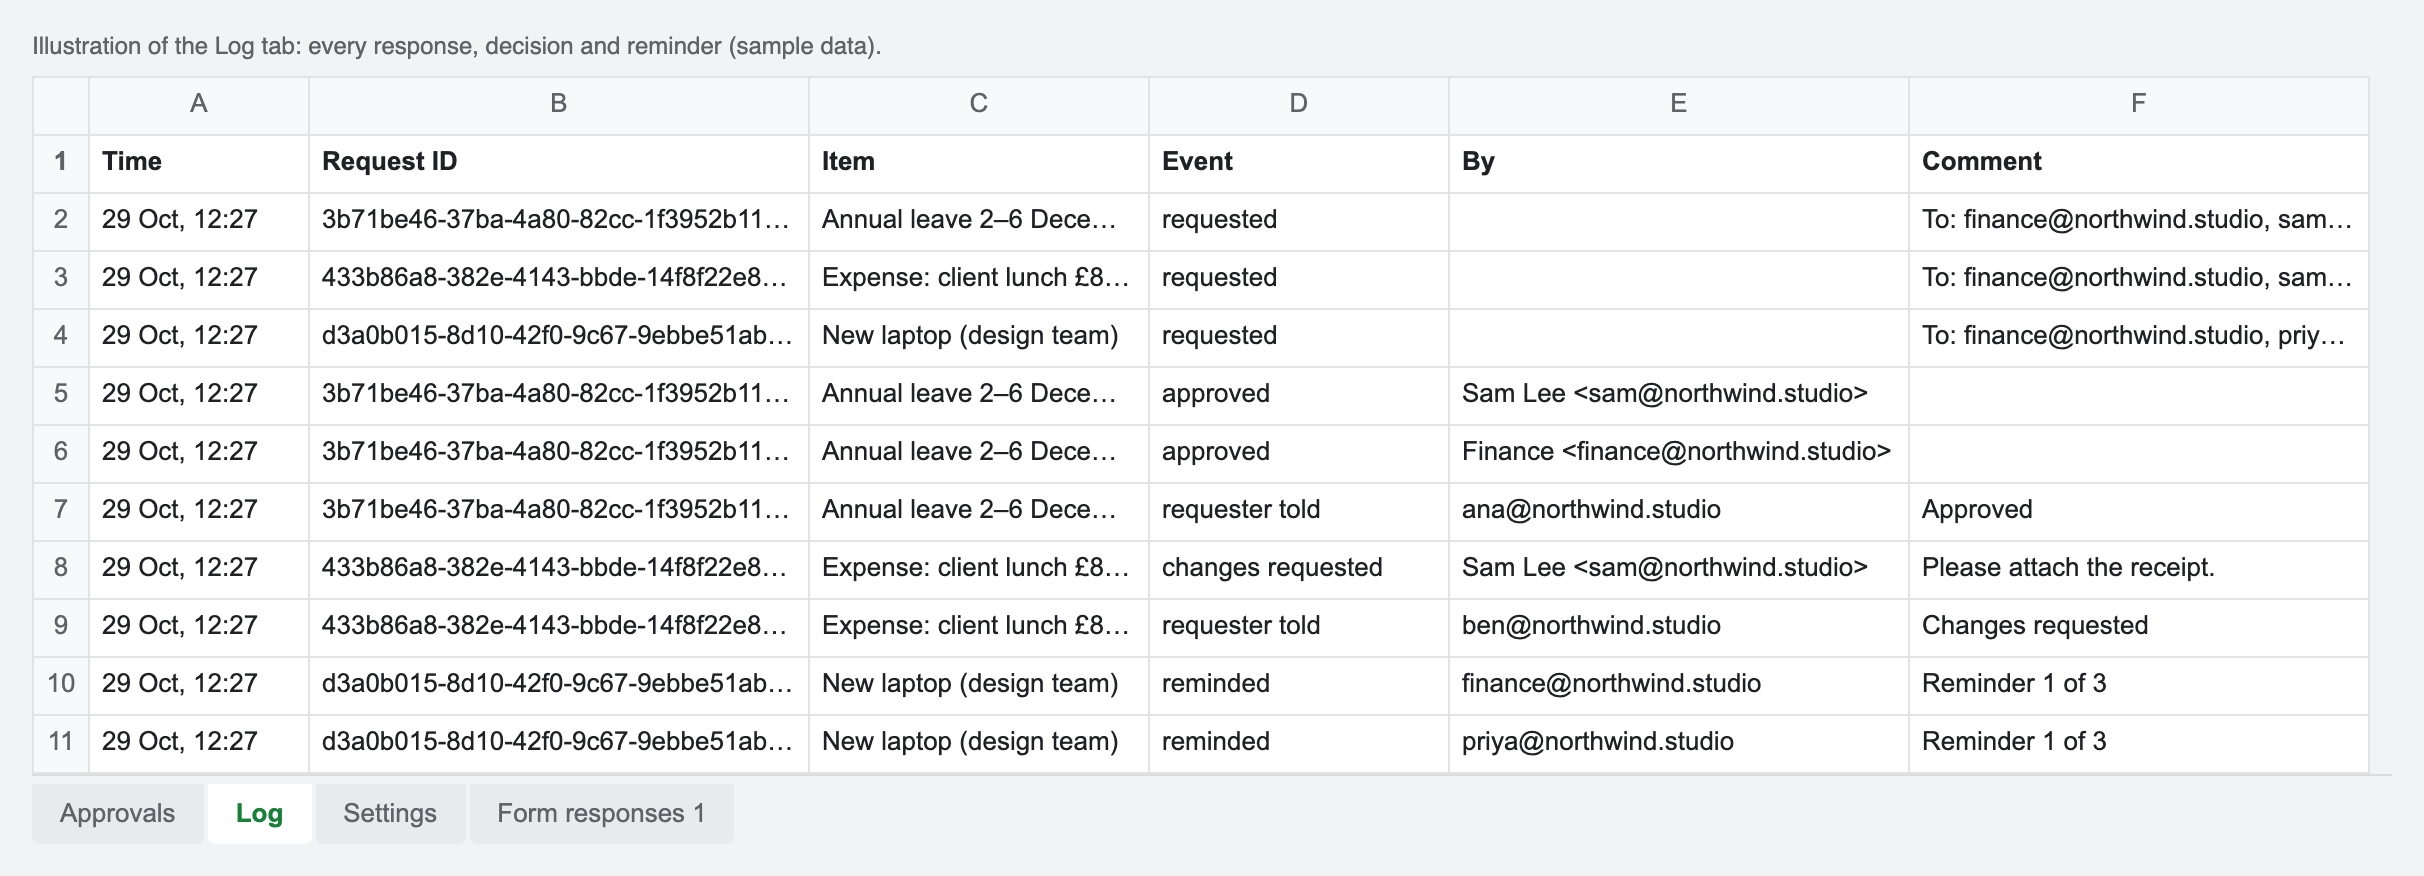Viewport: 2424px width, 876px height.
Task: Select column A header
Action: point(199,106)
